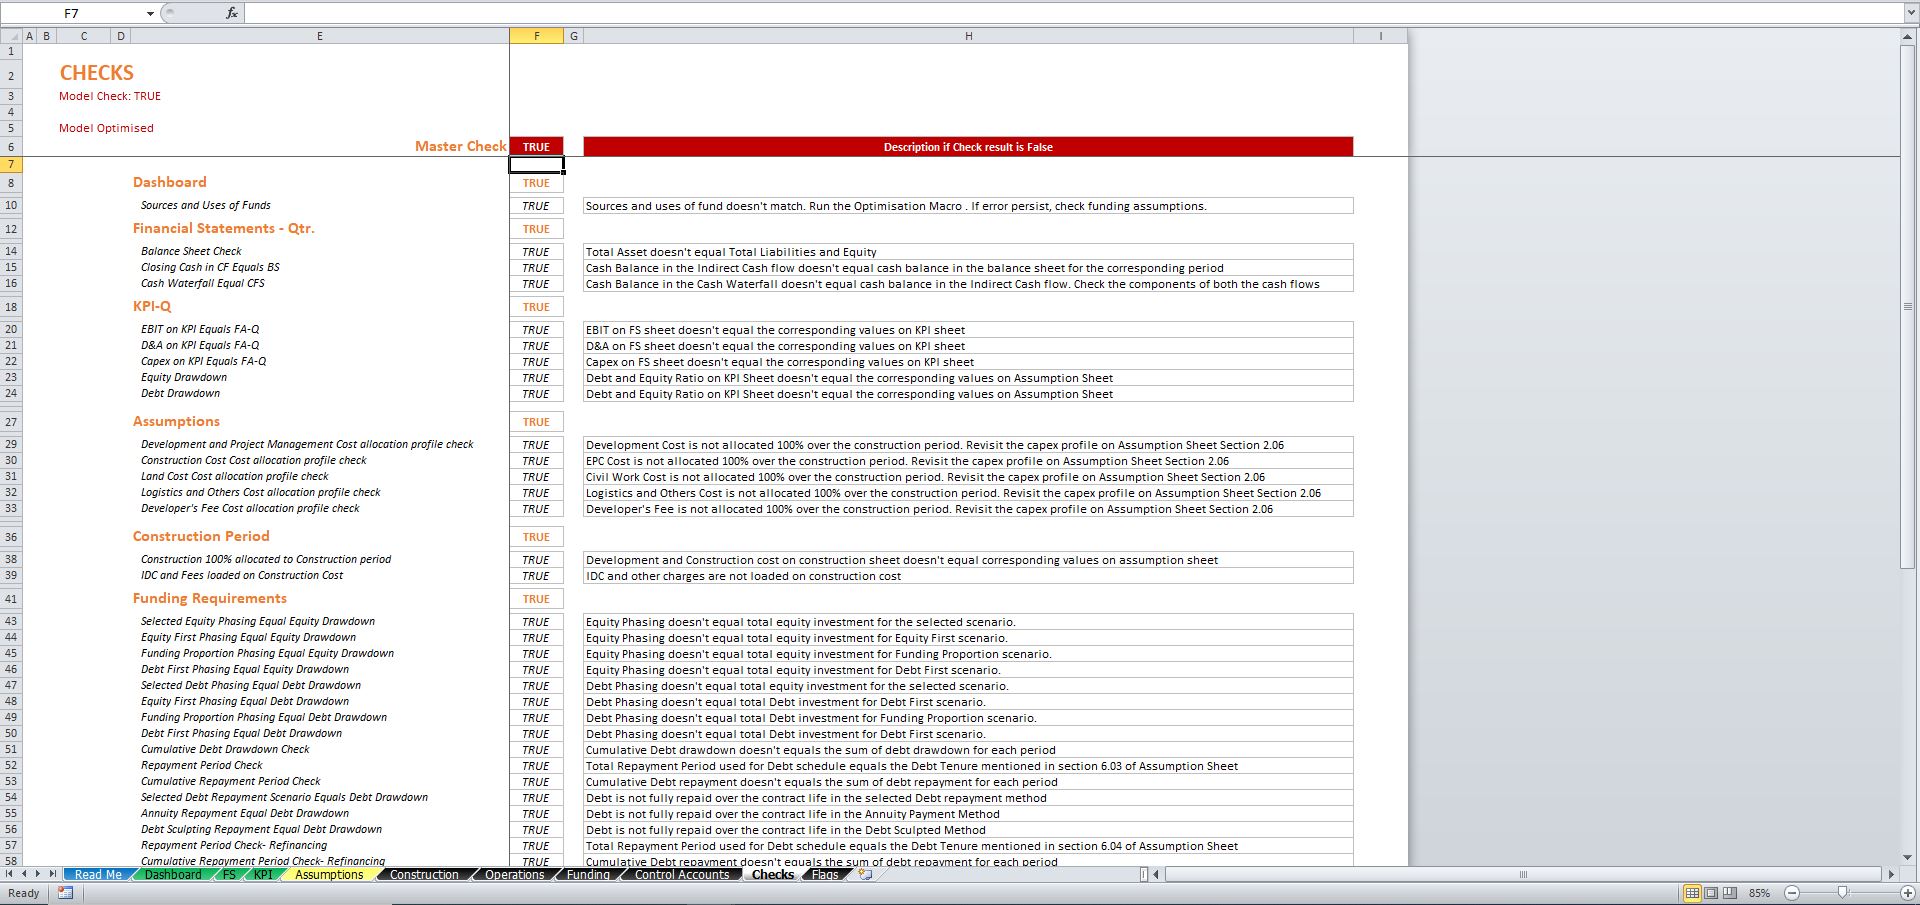Click 'Repayment Period Check' row label
This screenshot has width=1920, height=905.
[x=202, y=765]
